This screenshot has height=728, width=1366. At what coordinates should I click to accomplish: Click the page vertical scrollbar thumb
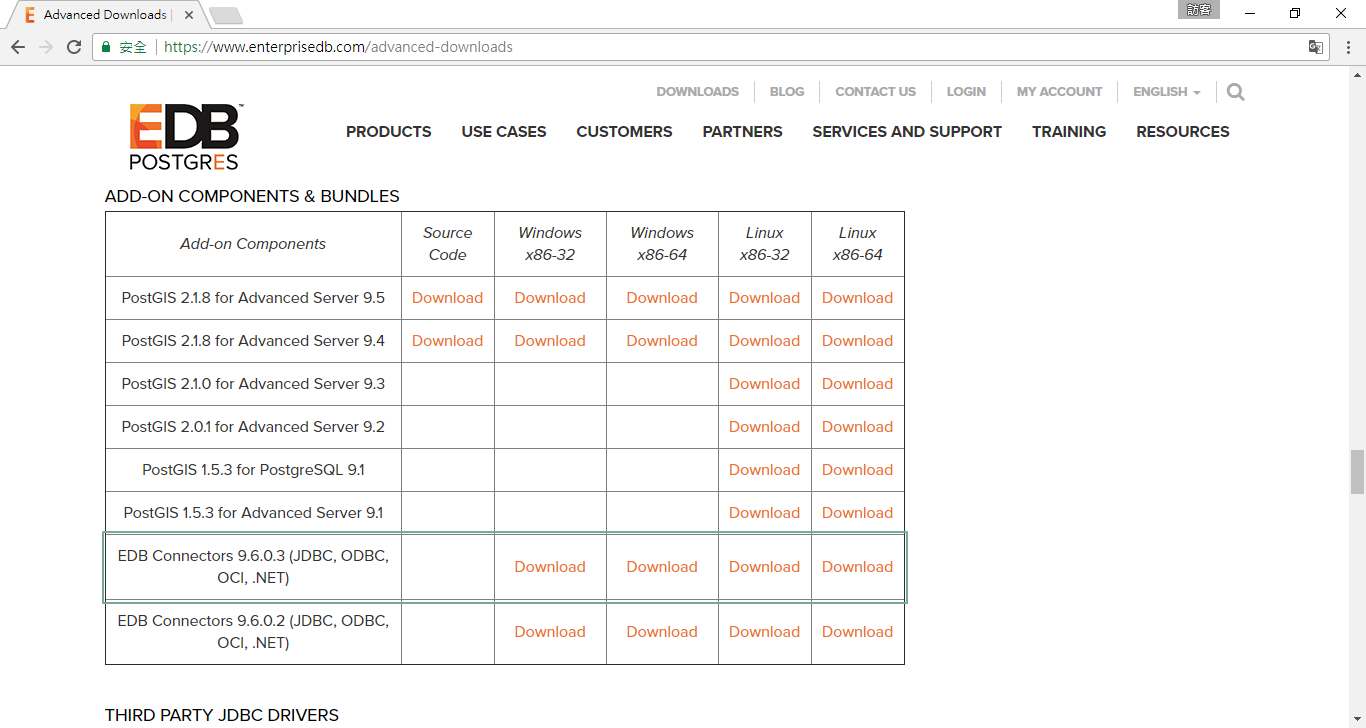pyautogui.click(x=1357, y=472)
